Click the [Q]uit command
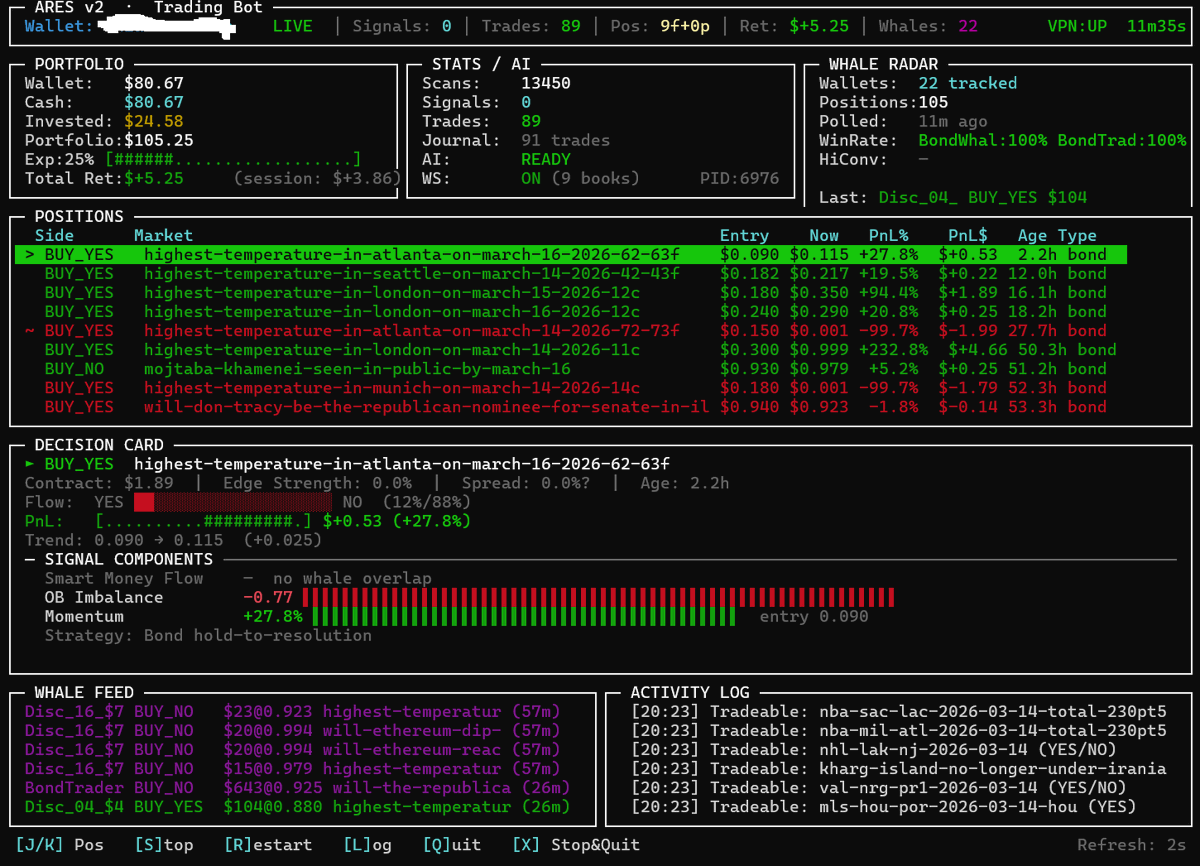The height and width of the screenshot is (866, 1200). coord(452,845)
